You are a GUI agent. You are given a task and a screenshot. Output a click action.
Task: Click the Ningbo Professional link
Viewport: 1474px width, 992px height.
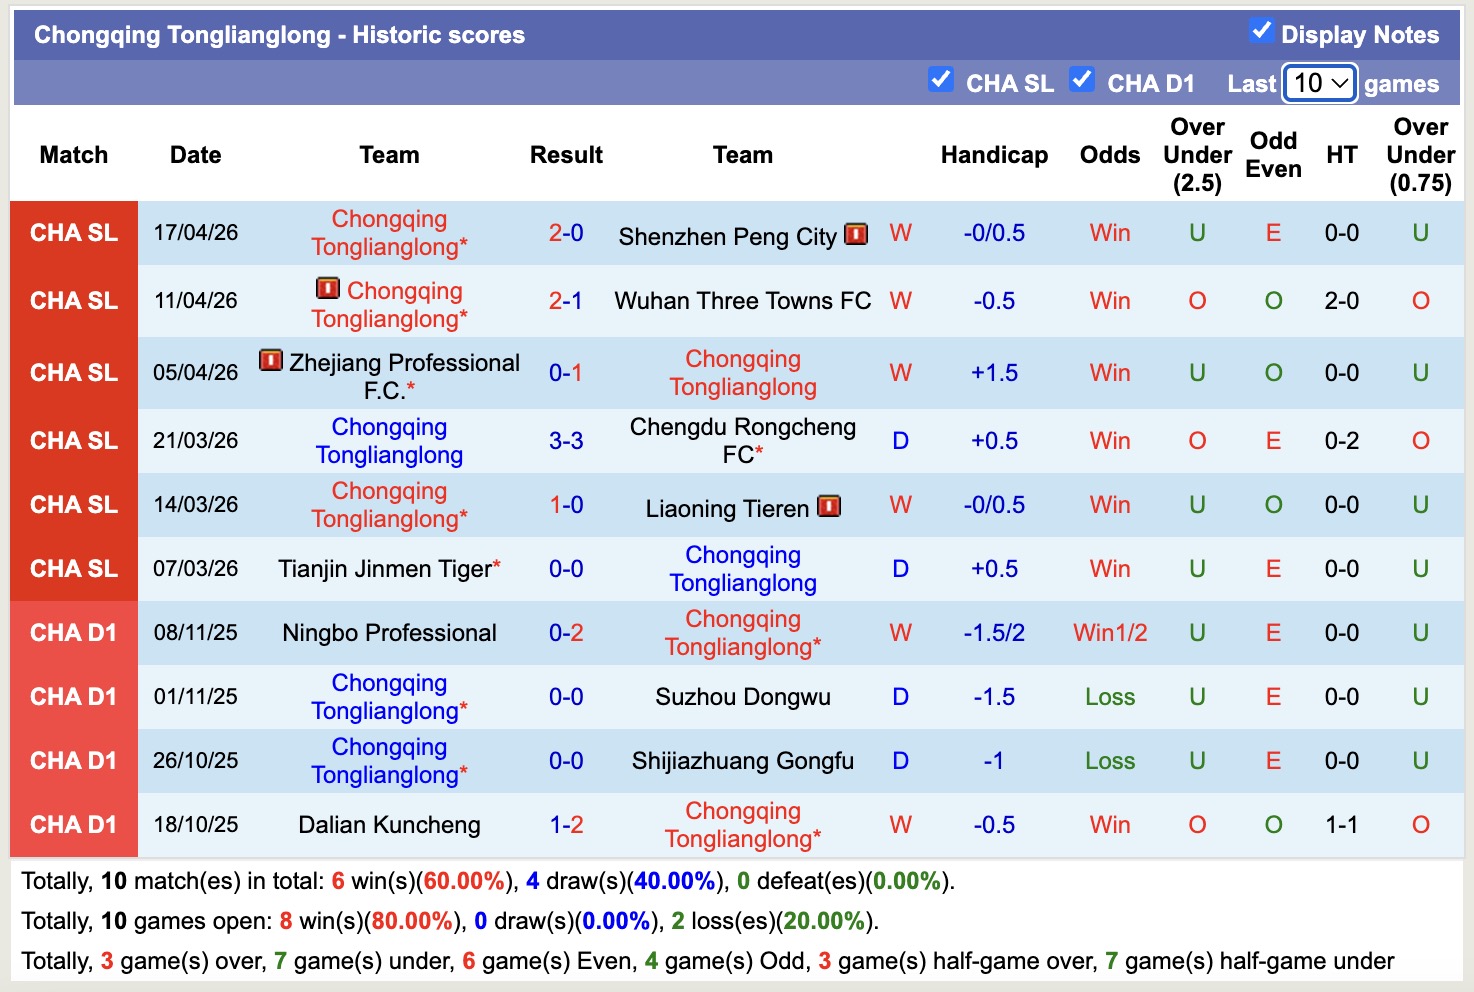(388, 632)
